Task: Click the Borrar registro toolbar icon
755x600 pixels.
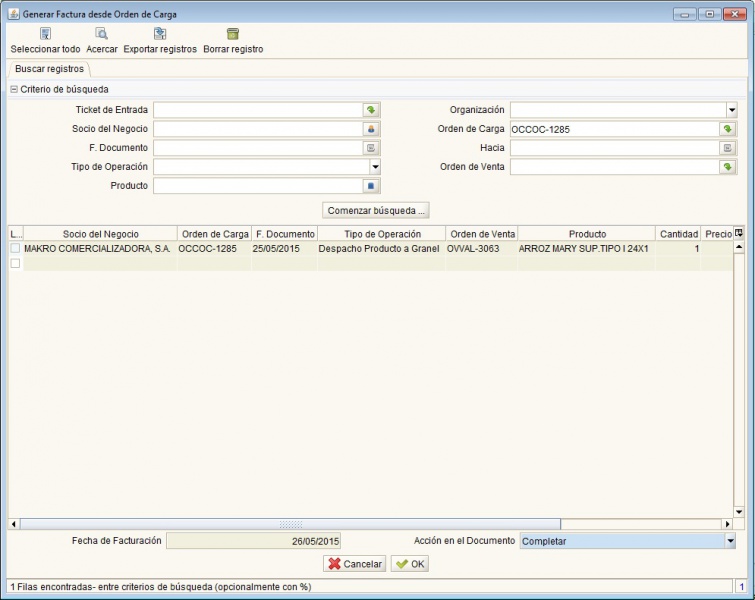Action: click(233, 33)
